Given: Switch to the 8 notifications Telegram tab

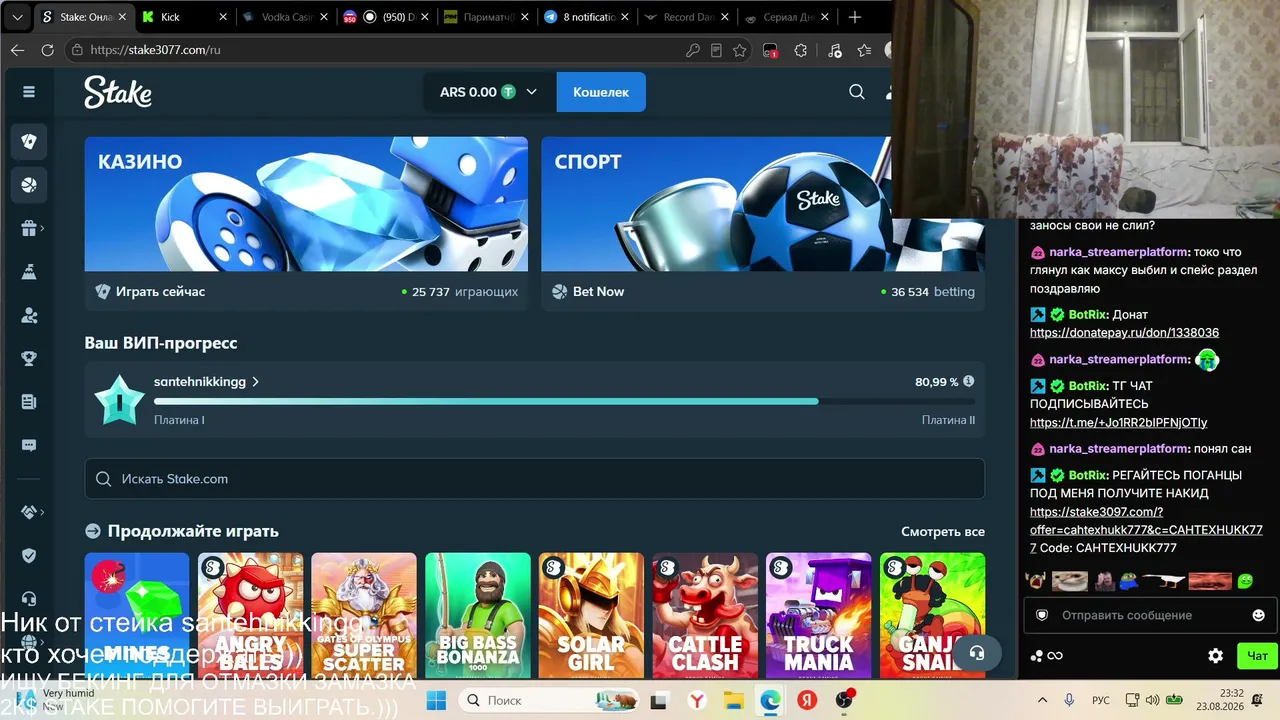Looking at the screenshot, I should tap(588, 17).
